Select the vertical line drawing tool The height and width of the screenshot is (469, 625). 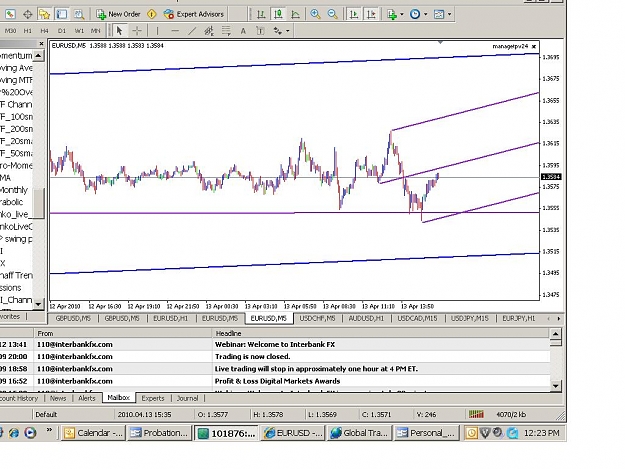[157, 31]
